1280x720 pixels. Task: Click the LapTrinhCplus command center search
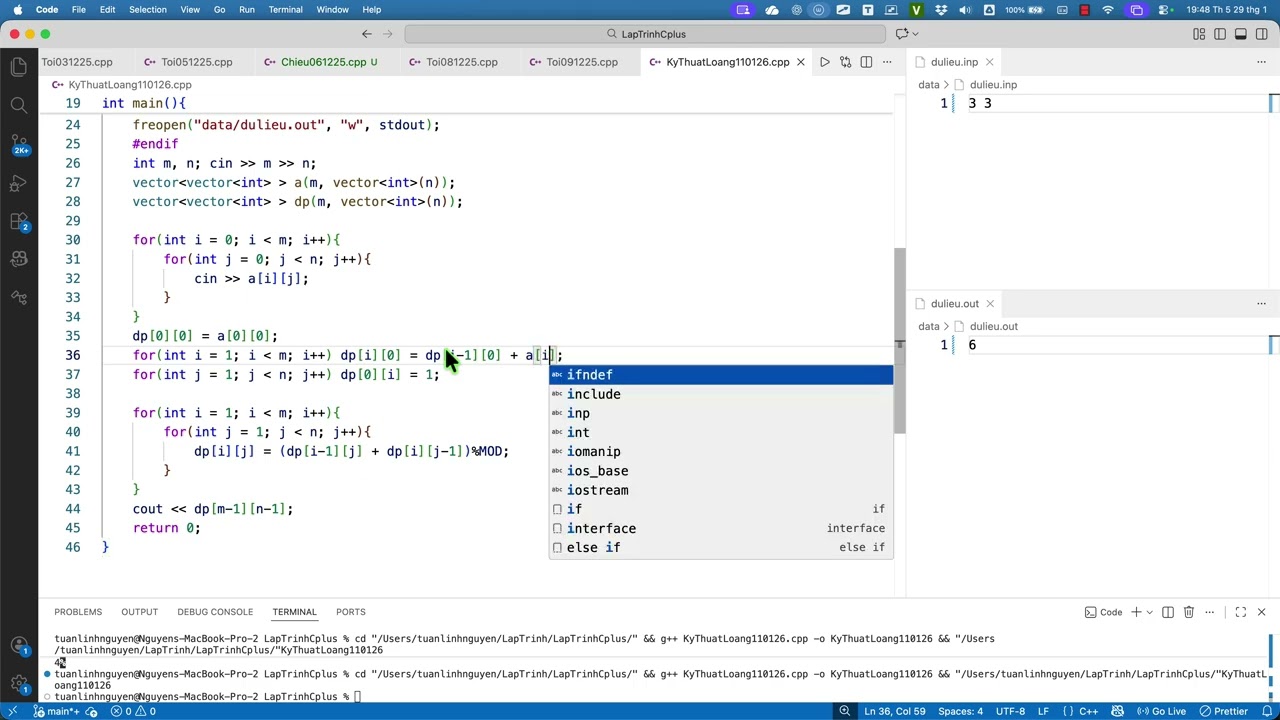645,34
